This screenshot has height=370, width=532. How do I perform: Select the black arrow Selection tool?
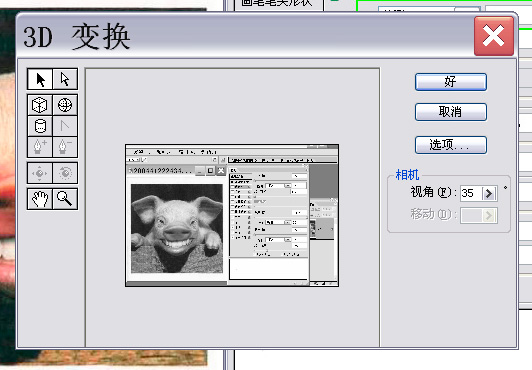[x=40, y=79]
